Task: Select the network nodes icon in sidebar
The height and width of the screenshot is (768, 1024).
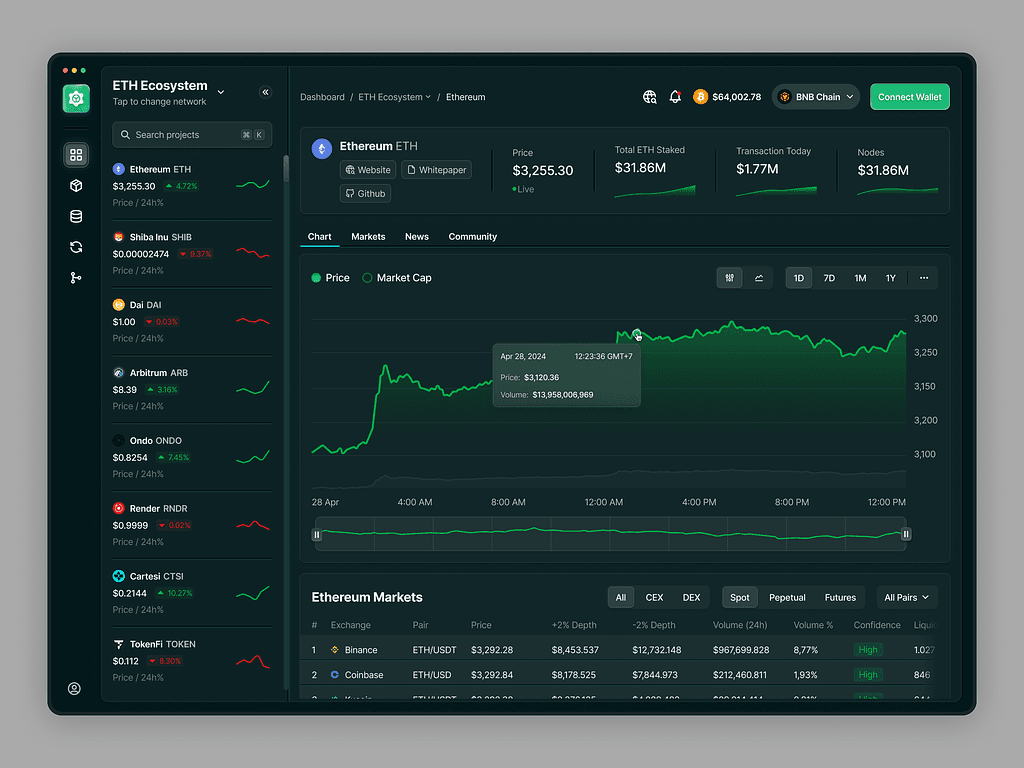Action: 76,278
